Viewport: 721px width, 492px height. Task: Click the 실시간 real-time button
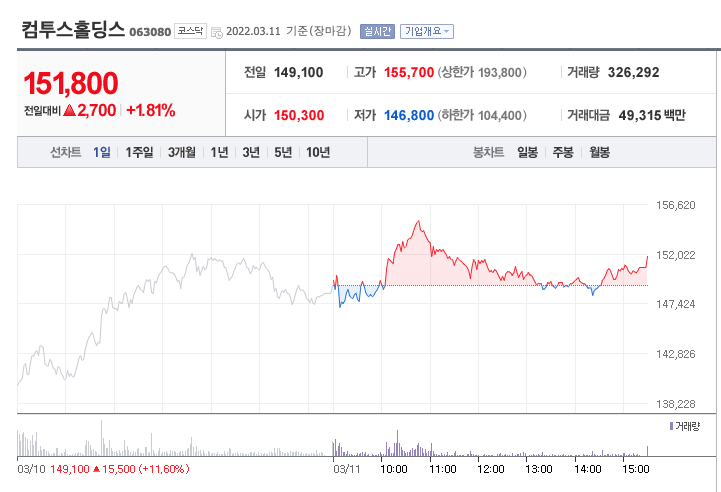[377, 31]
